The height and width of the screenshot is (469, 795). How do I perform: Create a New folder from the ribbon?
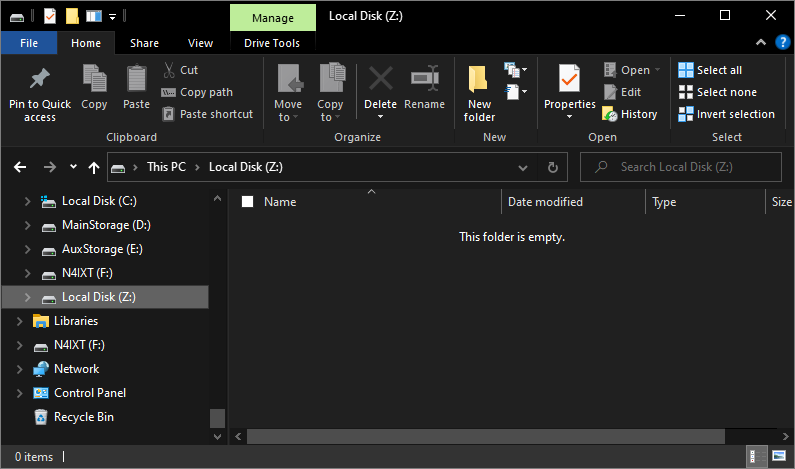[x=479, y=80]
